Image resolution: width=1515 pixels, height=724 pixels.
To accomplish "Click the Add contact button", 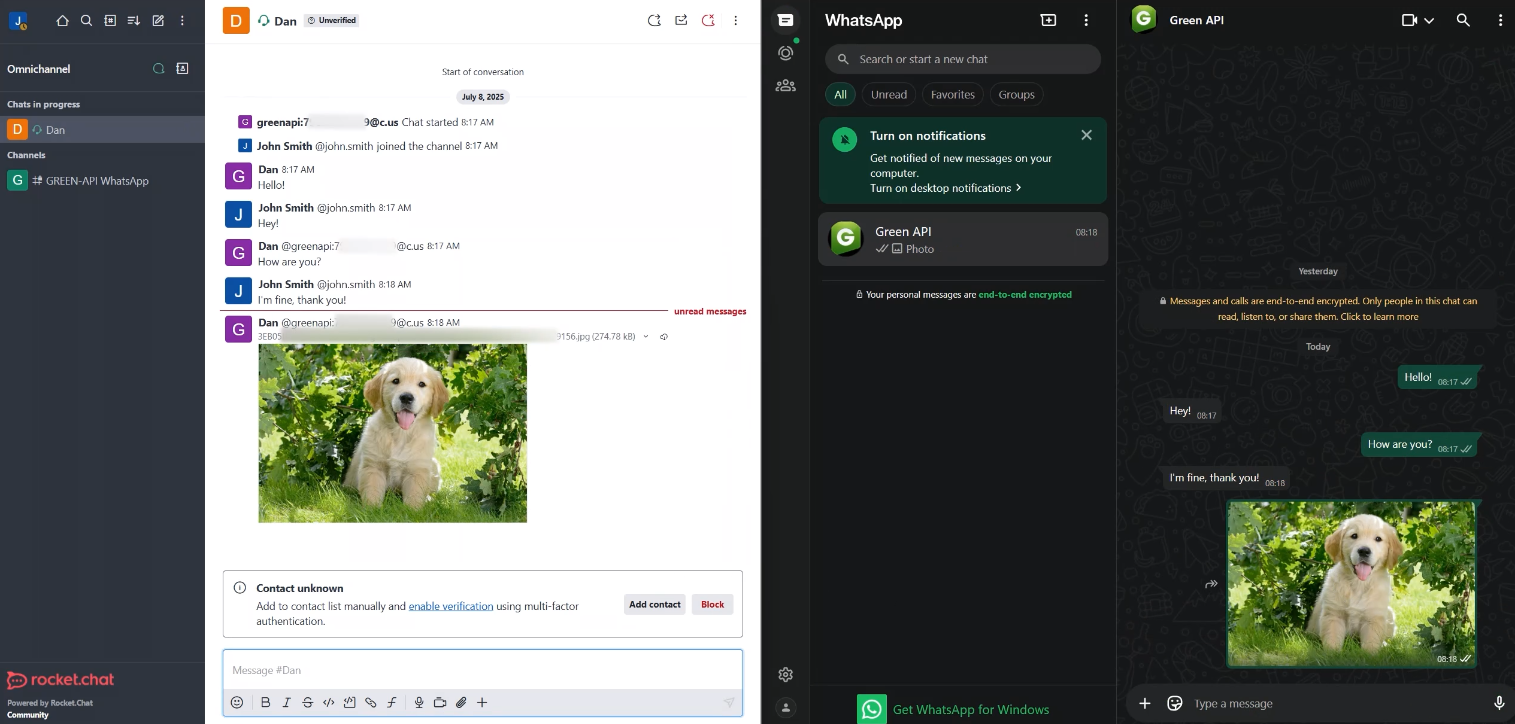I will tap(654, 604).
